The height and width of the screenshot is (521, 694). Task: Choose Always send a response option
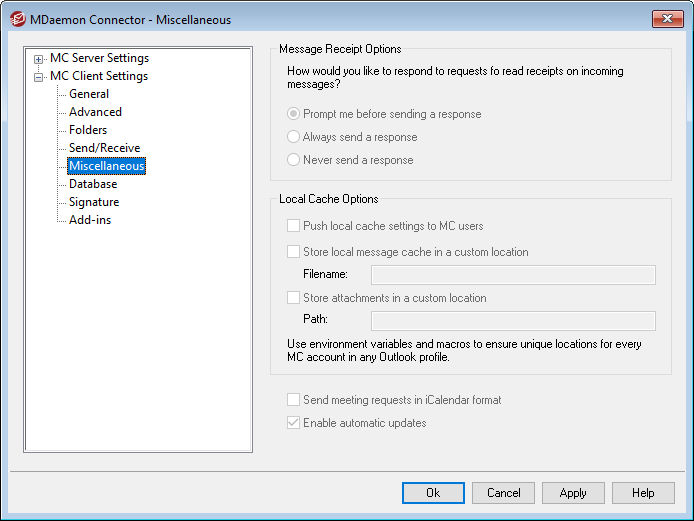click(293, 137)
